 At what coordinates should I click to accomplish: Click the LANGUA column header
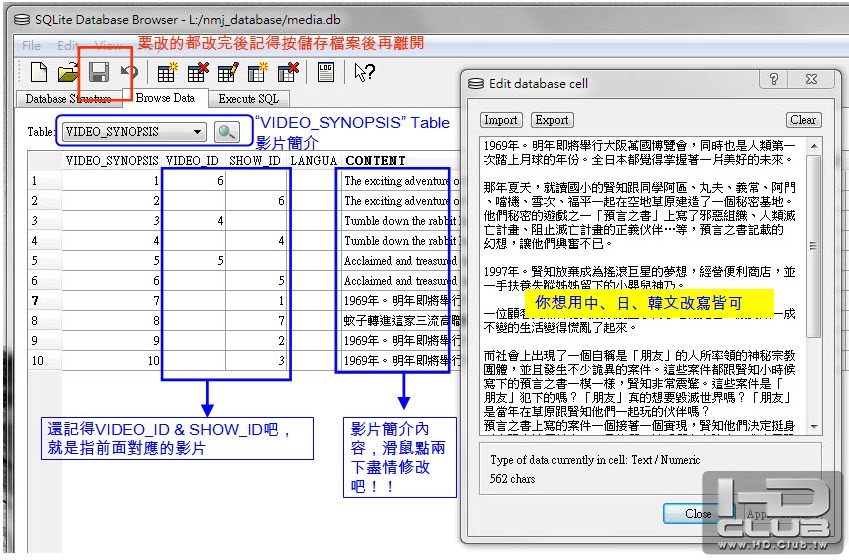coord(314,161)
